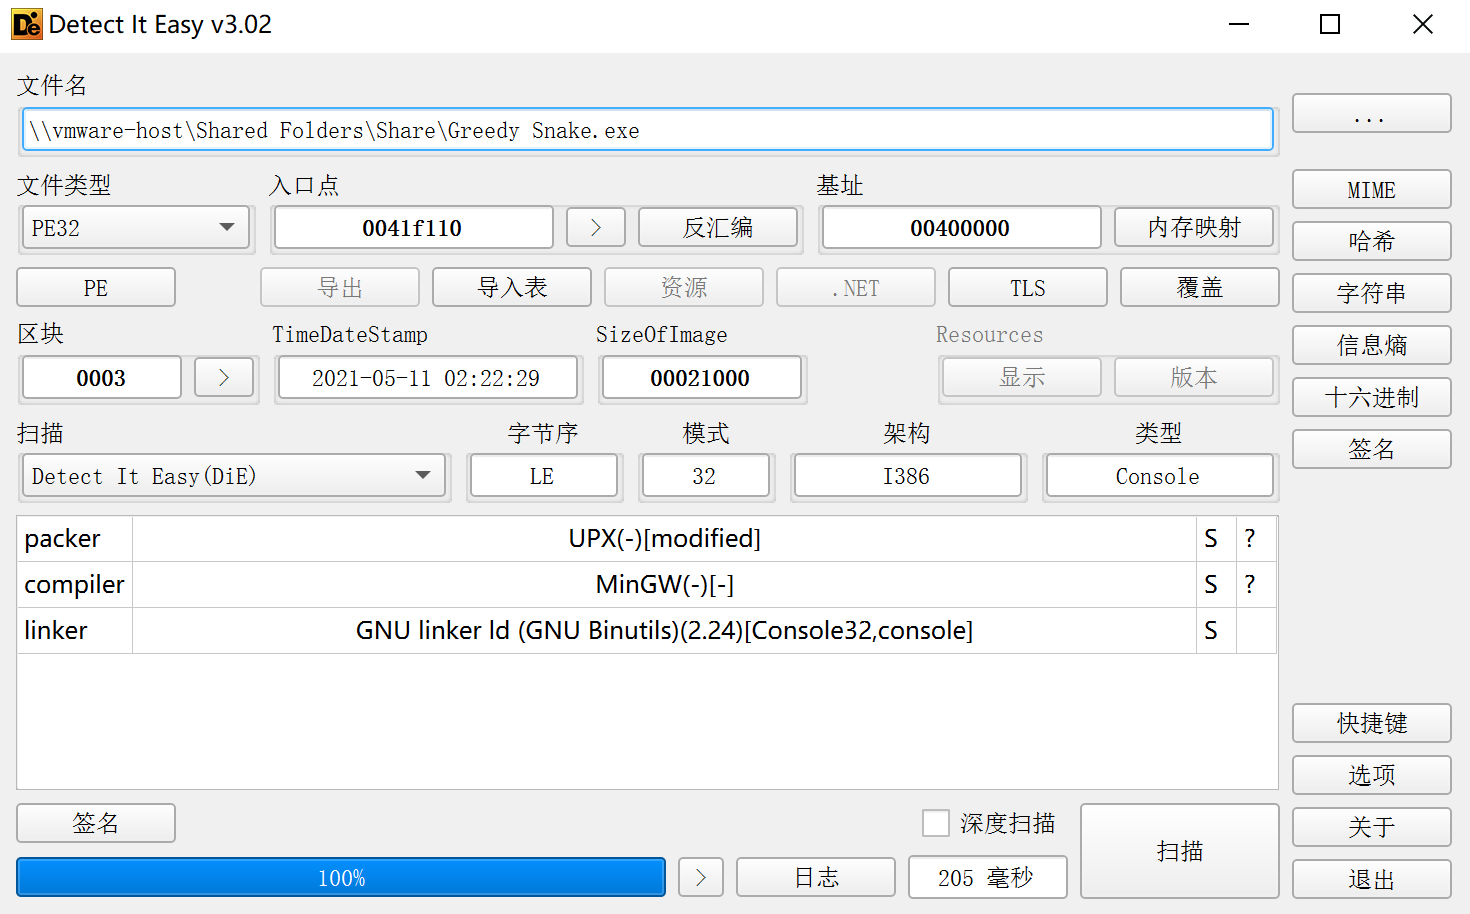Select the MinGW(-)[-] compiler result
Viewport: 1470px width, 914px height.
point(665,585)
